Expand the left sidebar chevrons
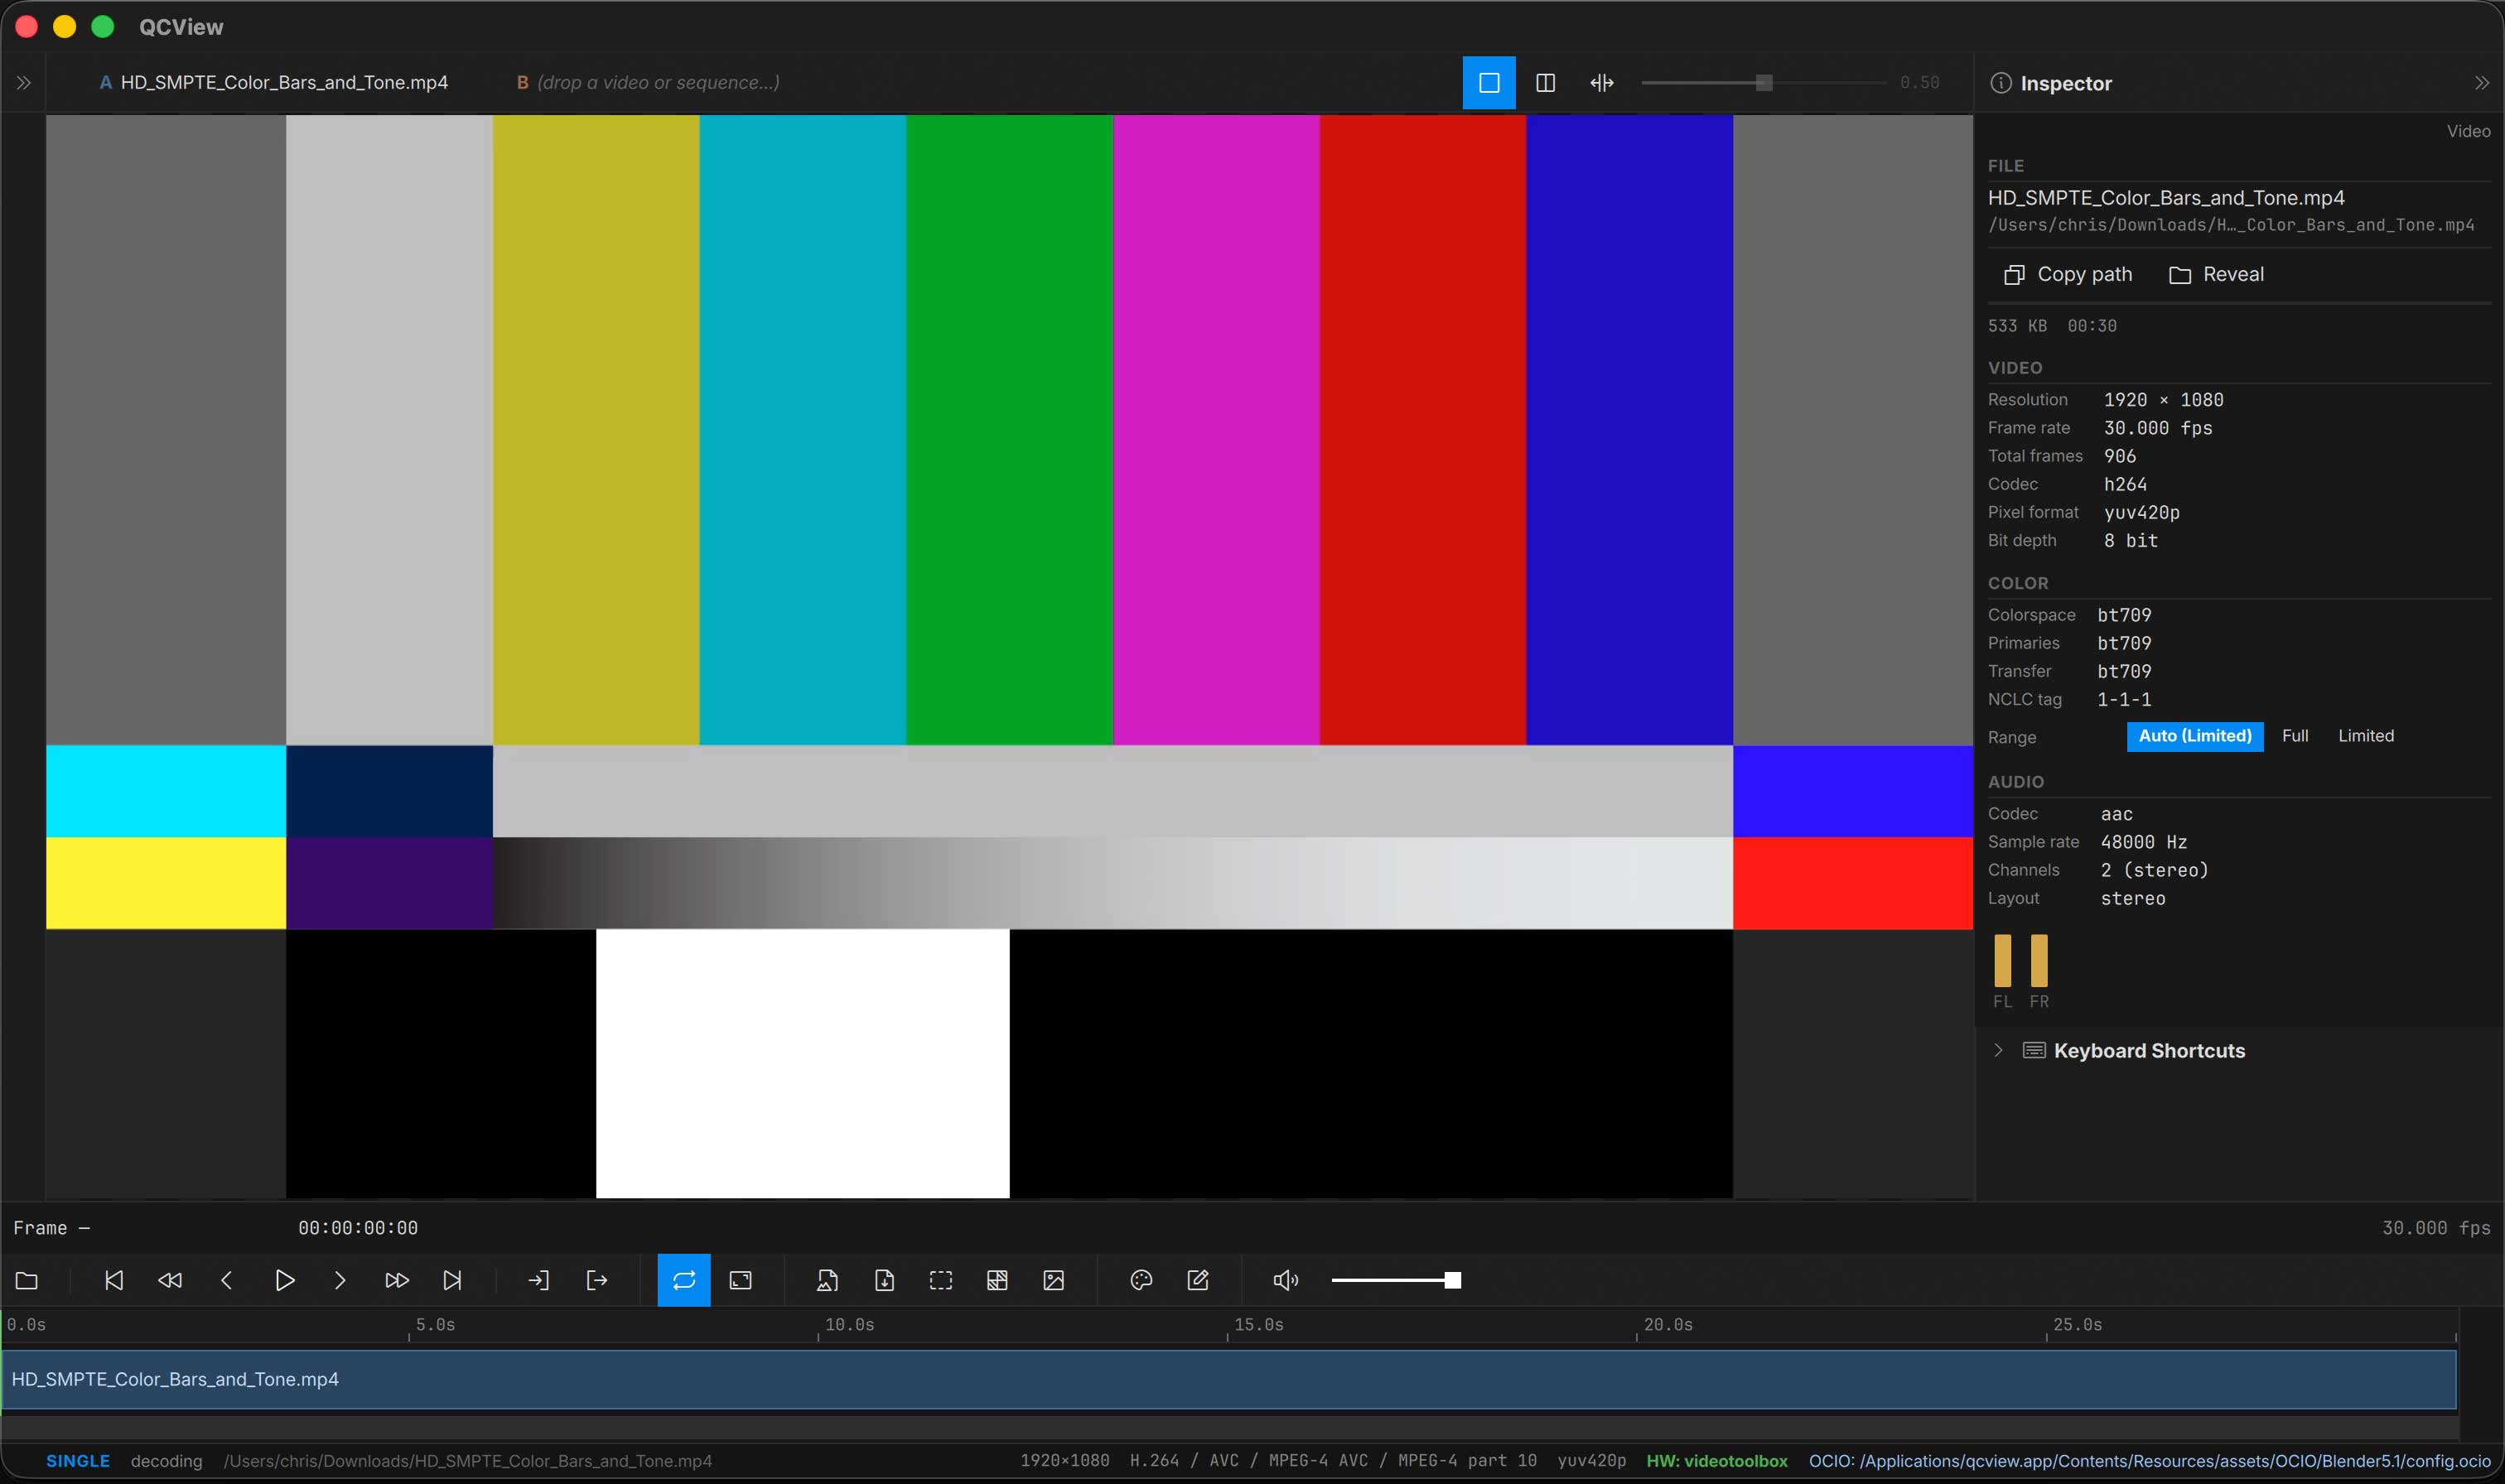 click(x=24, y=83)
